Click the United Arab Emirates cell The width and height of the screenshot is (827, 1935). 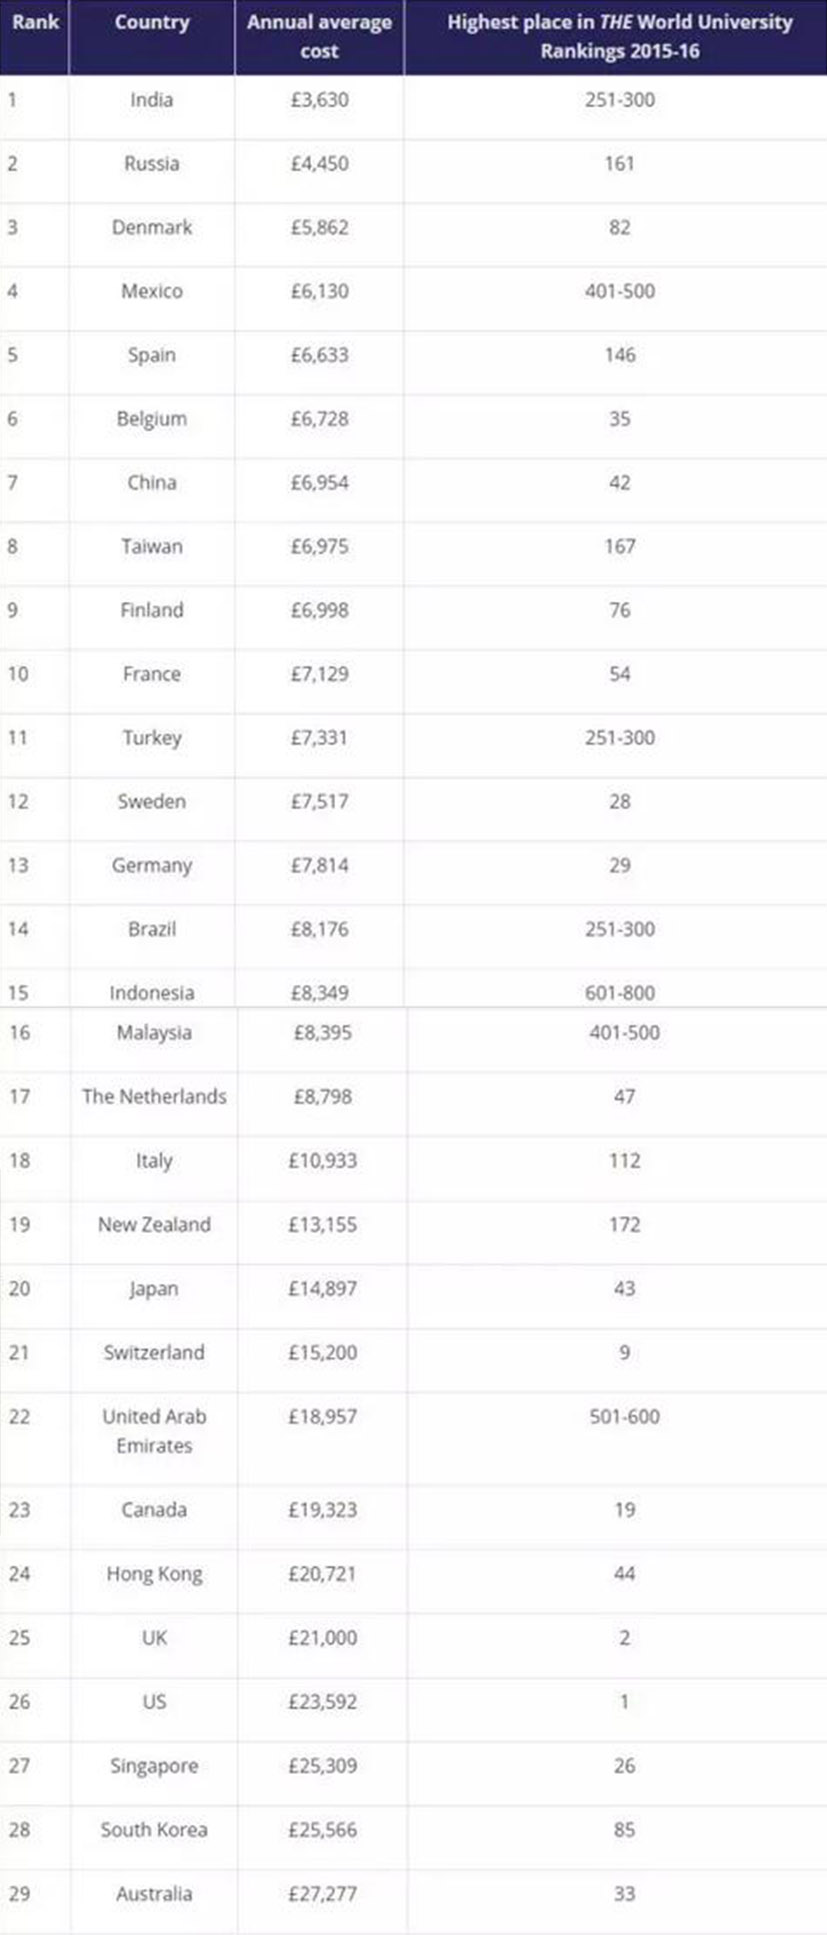[154, 1431]
